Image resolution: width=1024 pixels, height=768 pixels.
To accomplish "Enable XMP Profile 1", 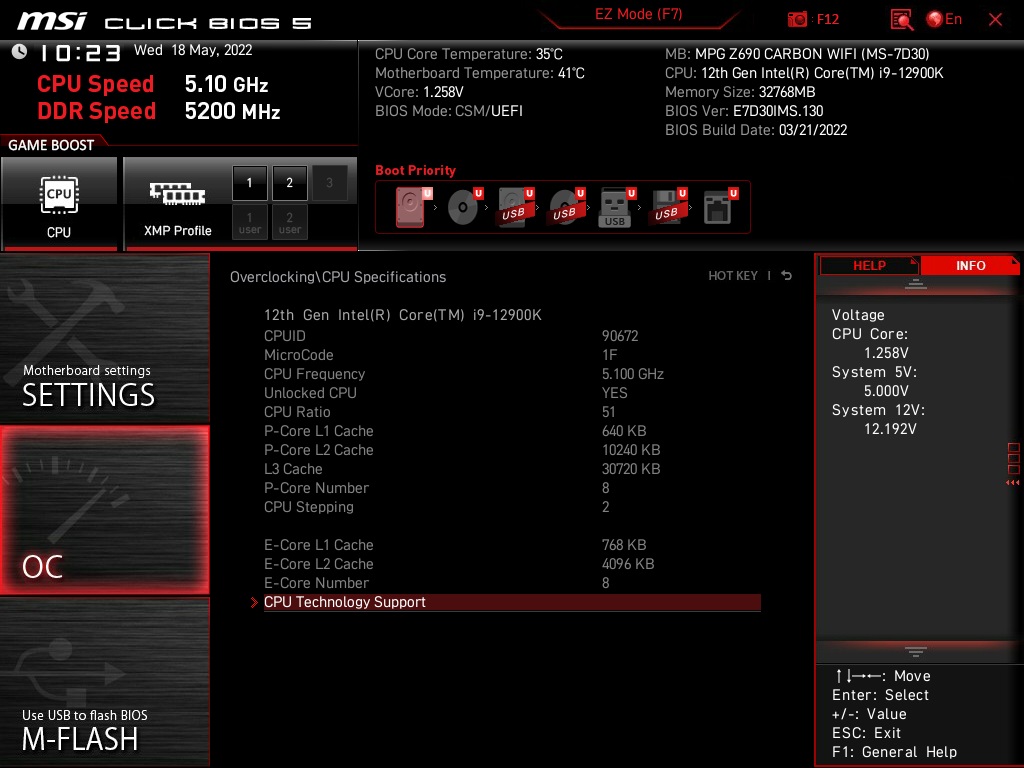I will tap(249, 183).
